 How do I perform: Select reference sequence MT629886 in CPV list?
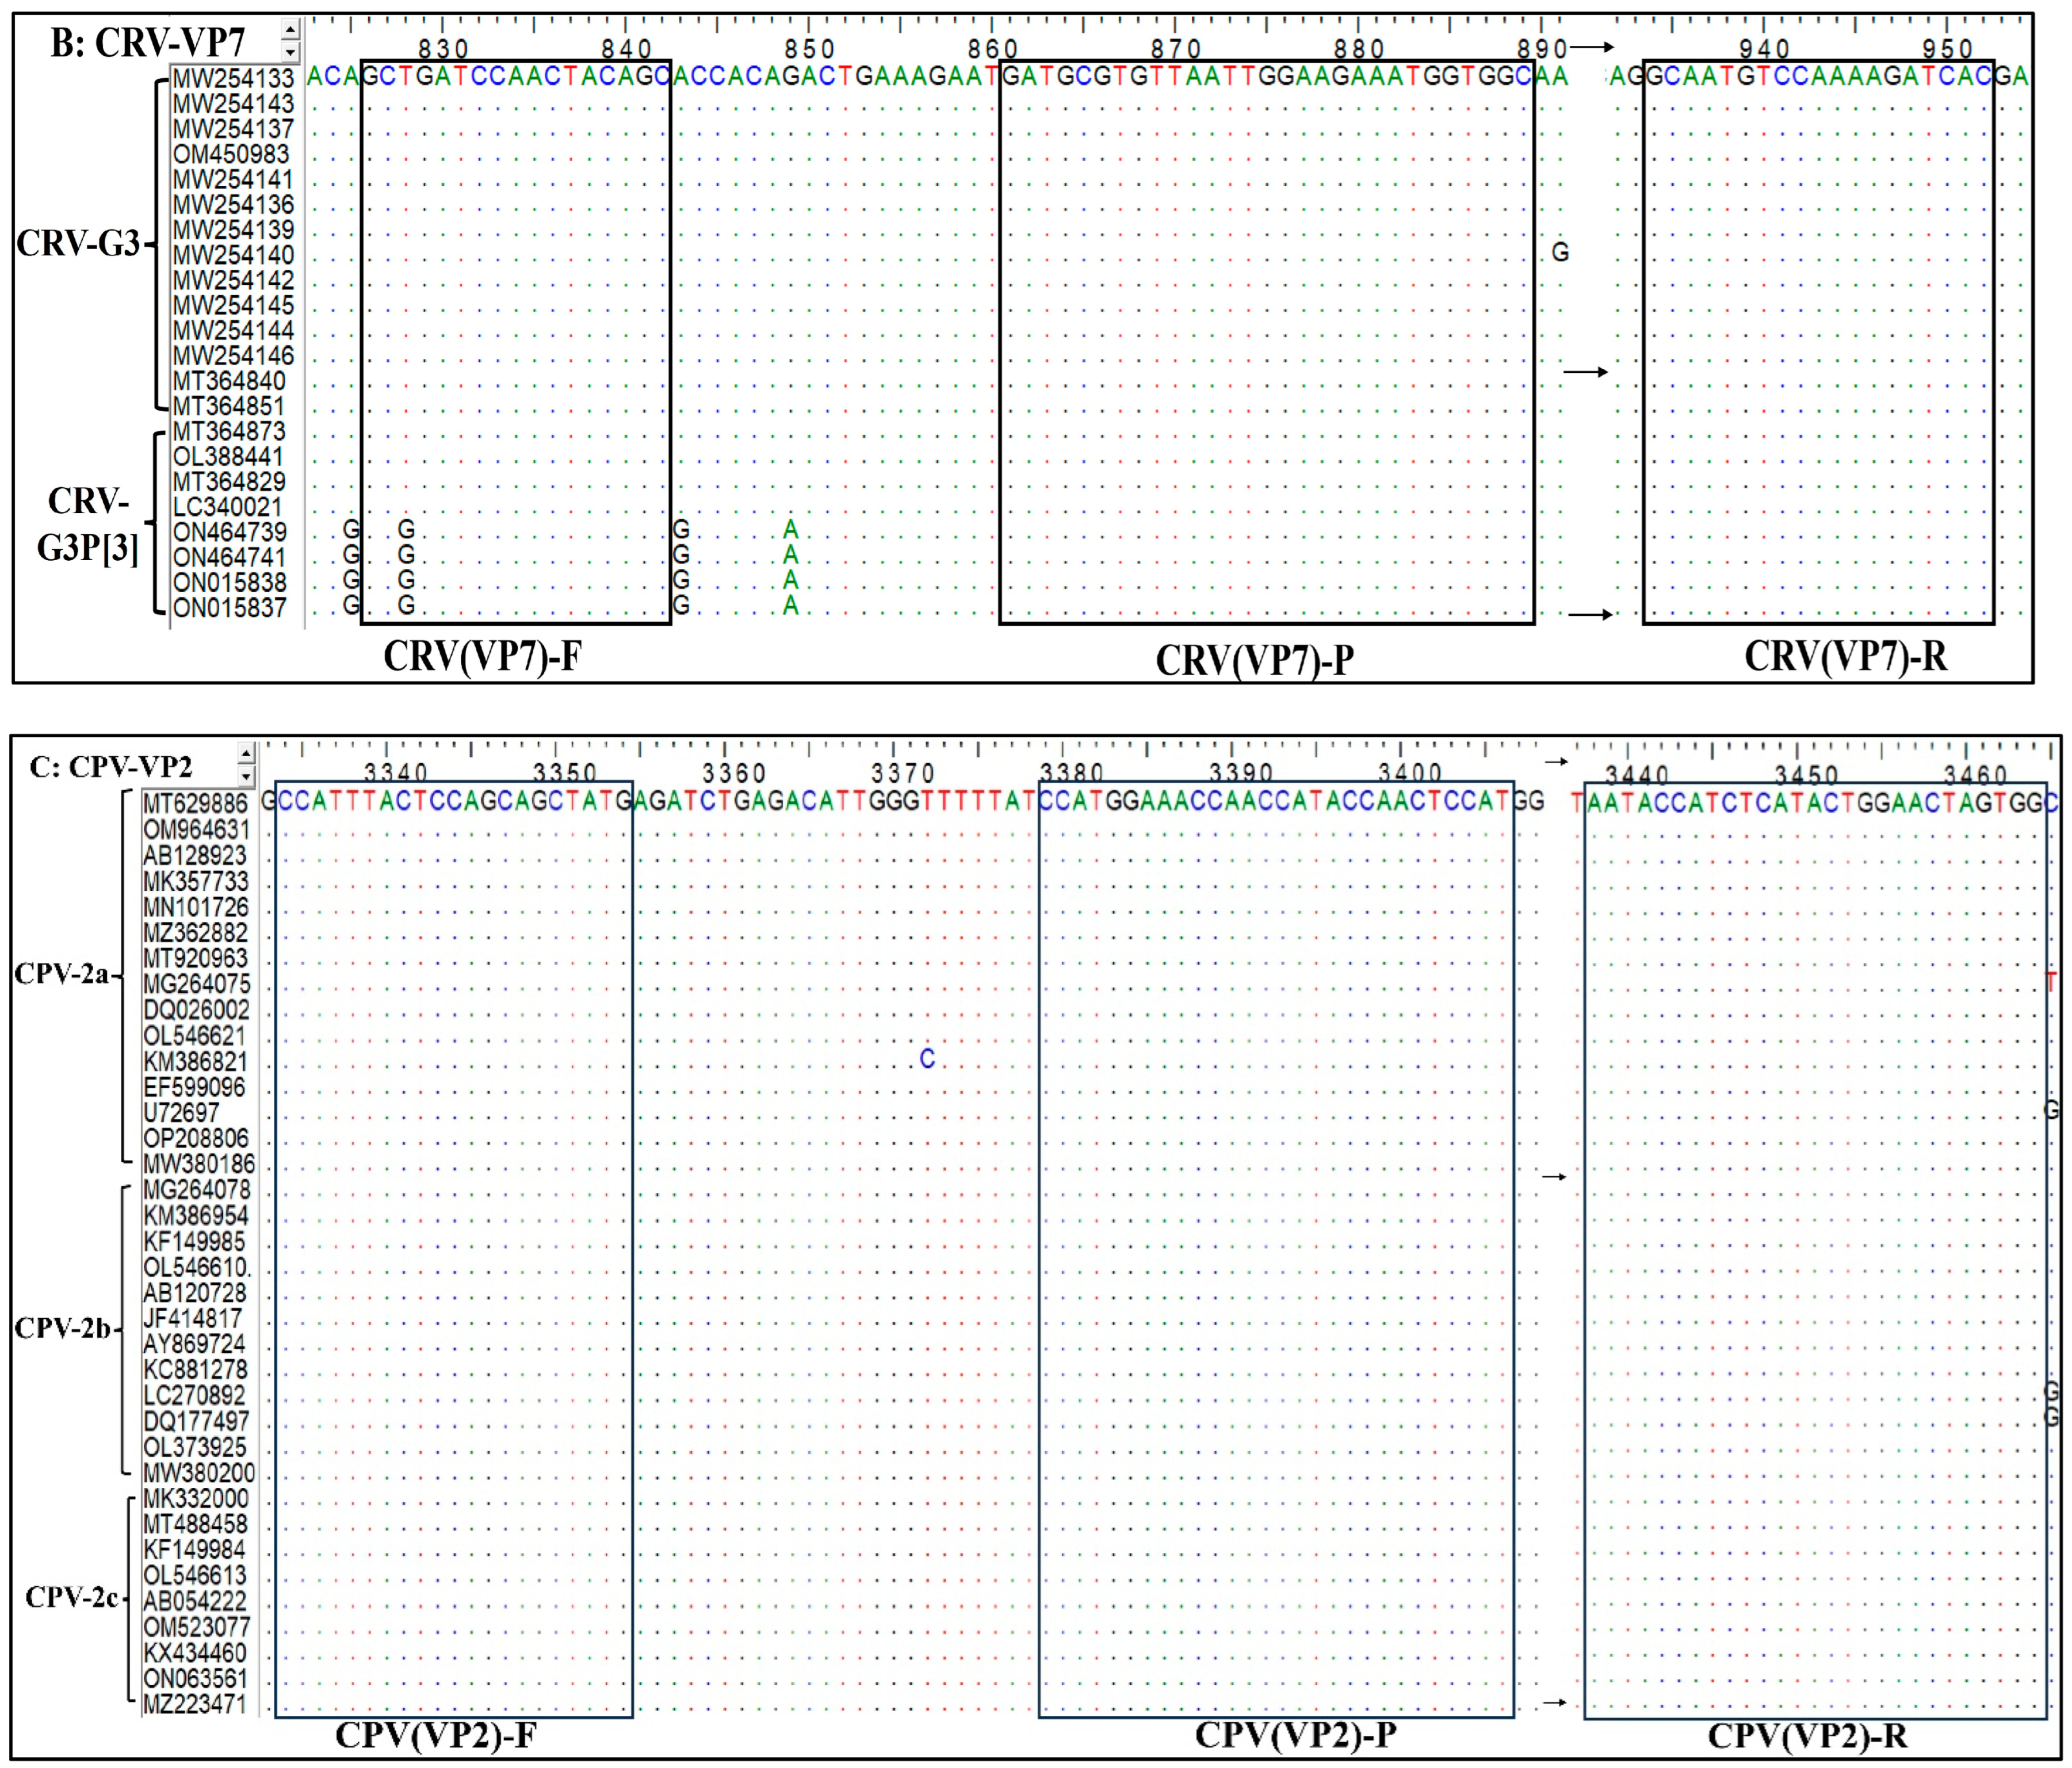[x=195, y=804]
